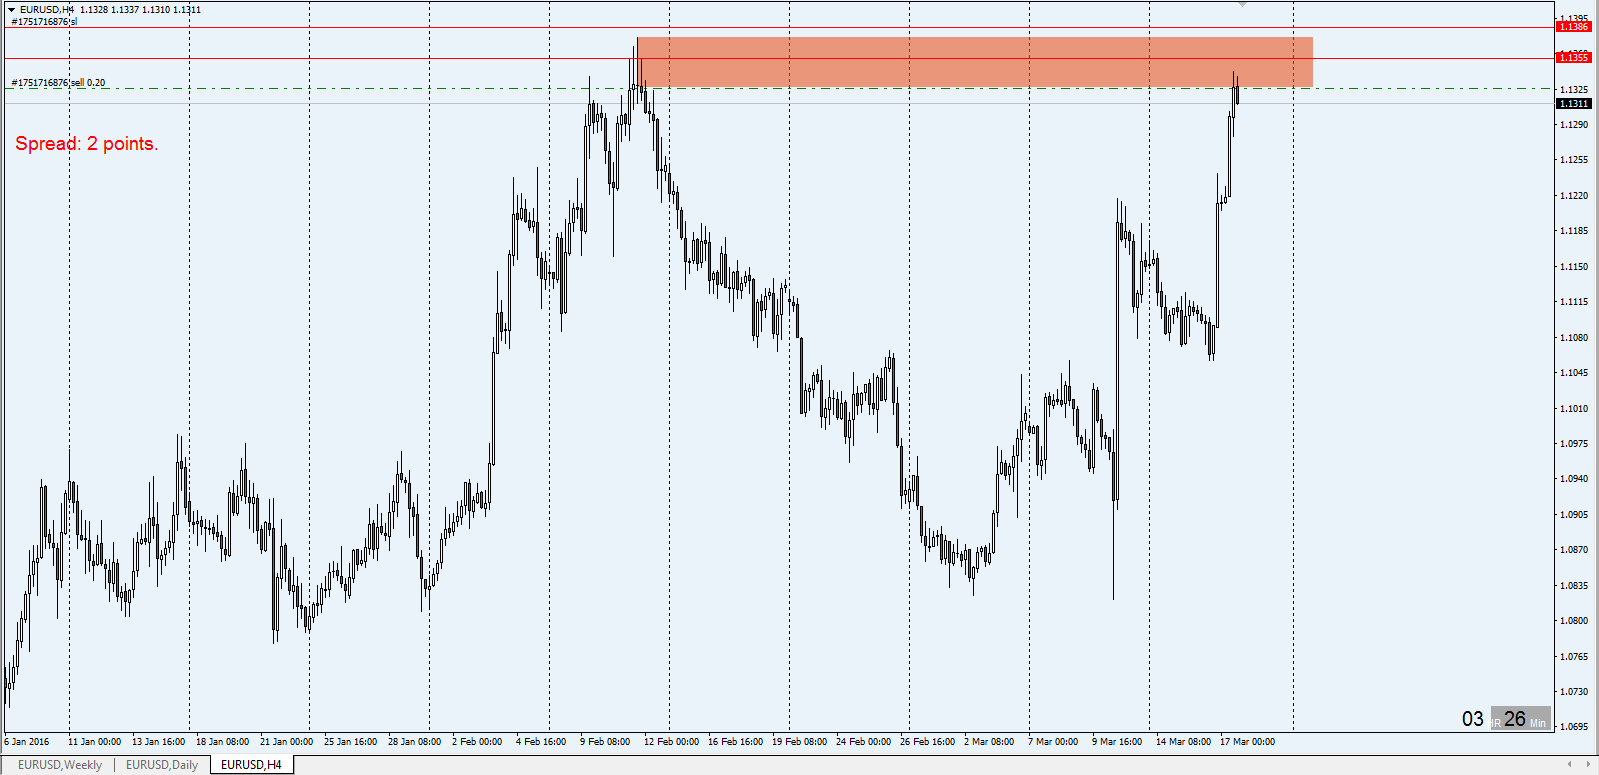Image resolution: width=1599 pixels, height=775 pixels.
Task: Click the '14 Mar 08:00' time axis label
Action: pos(1183,742)
